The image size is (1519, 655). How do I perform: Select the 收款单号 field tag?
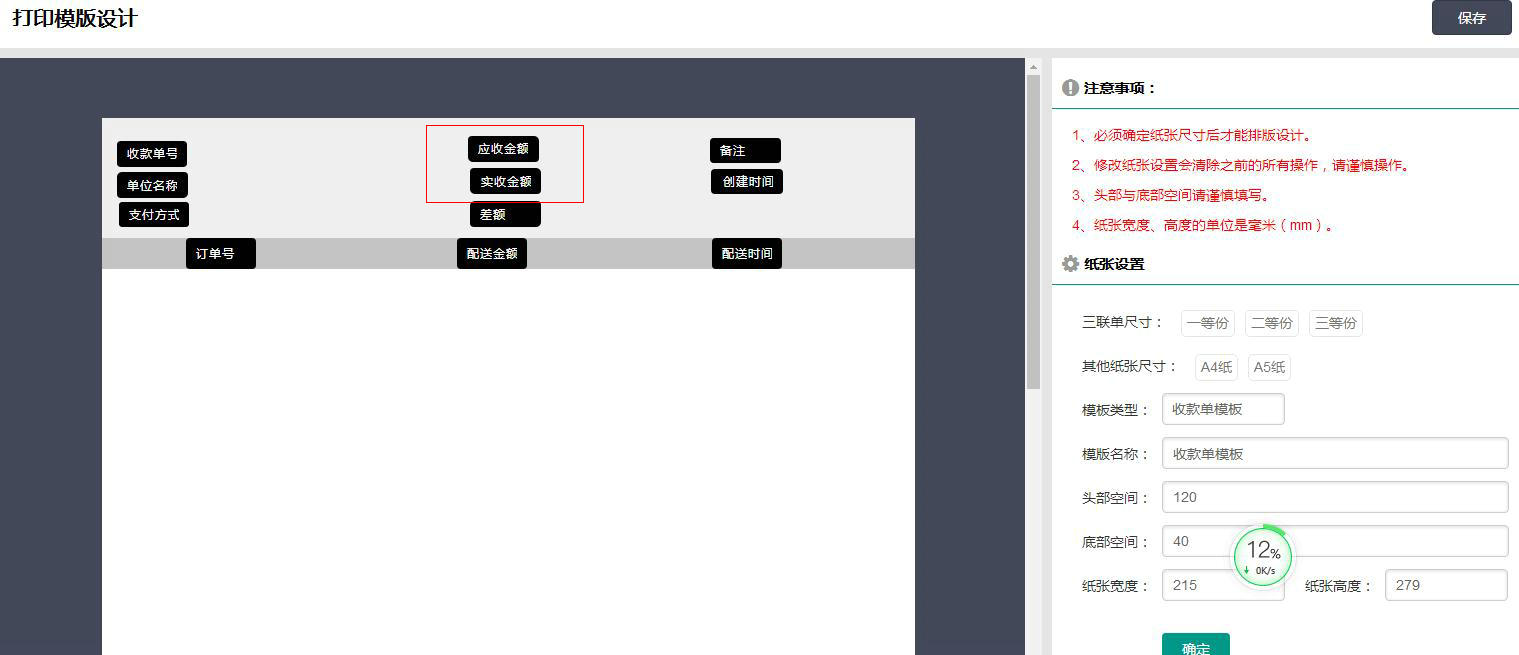152,154
